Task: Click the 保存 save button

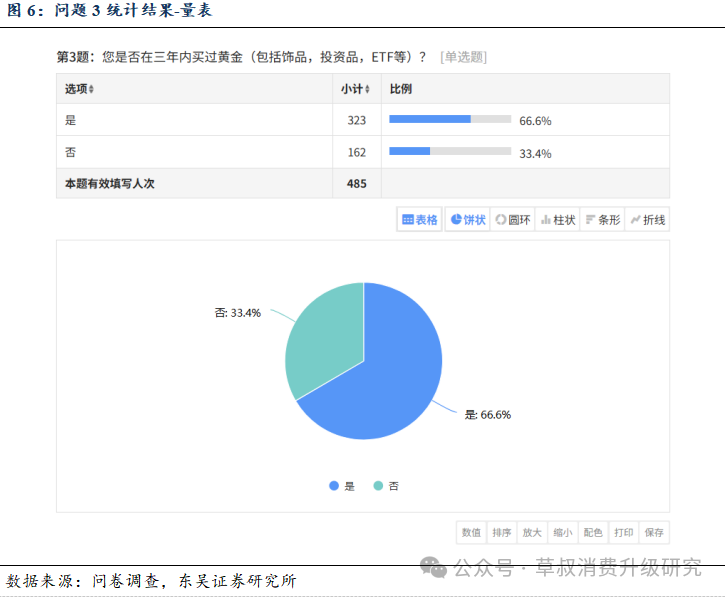Action: coord(654,533)
